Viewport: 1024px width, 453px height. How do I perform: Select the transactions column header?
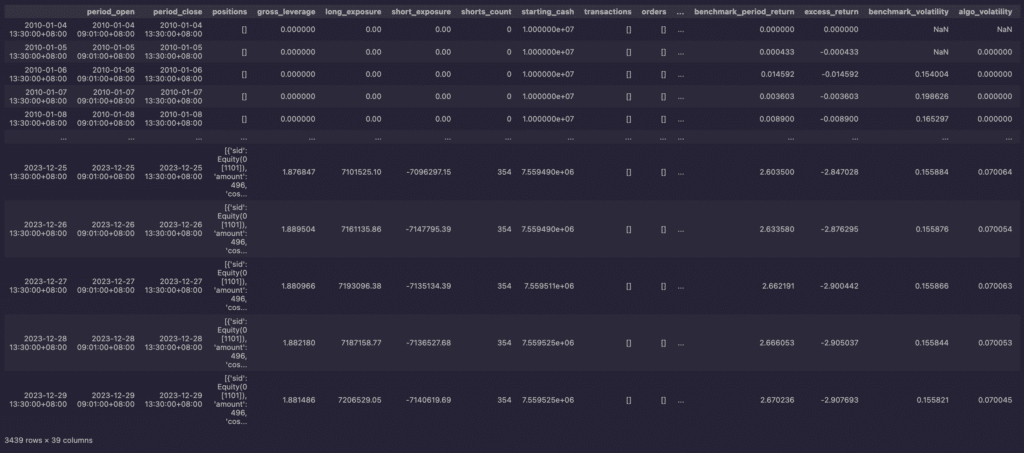607,11
